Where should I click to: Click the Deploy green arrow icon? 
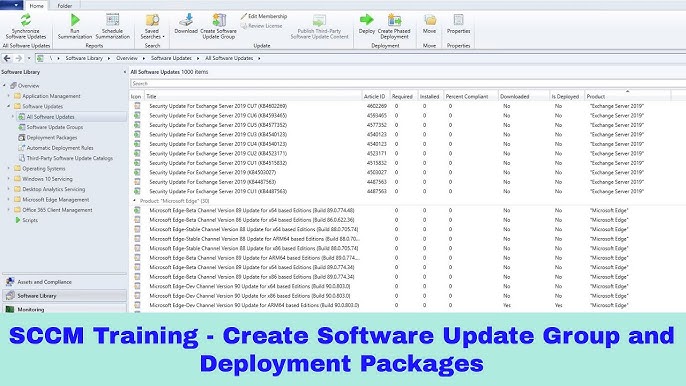367,20
